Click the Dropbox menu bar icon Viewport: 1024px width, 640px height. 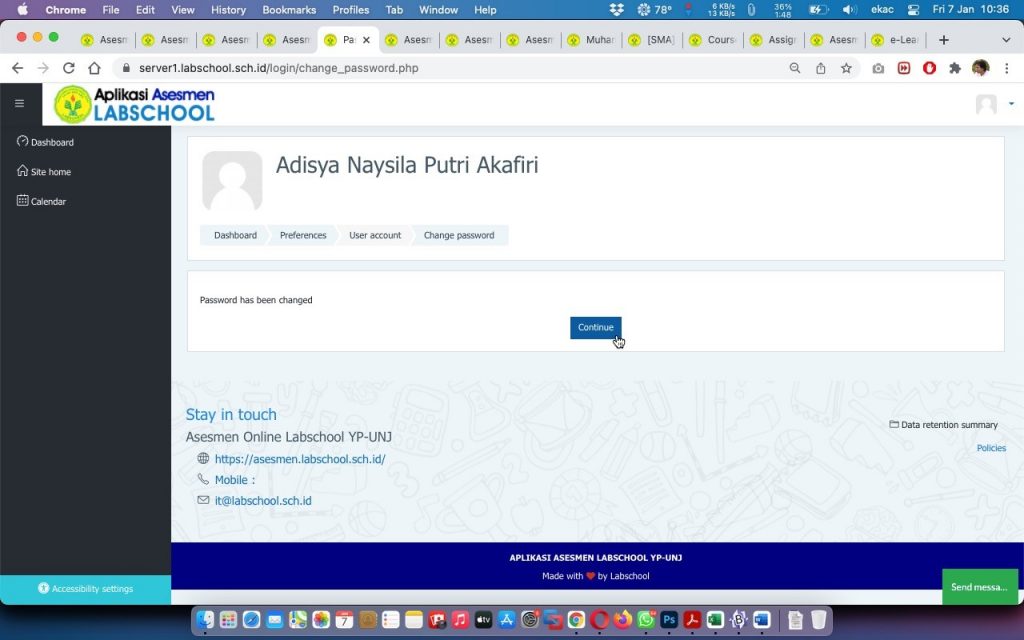(616, 10)
